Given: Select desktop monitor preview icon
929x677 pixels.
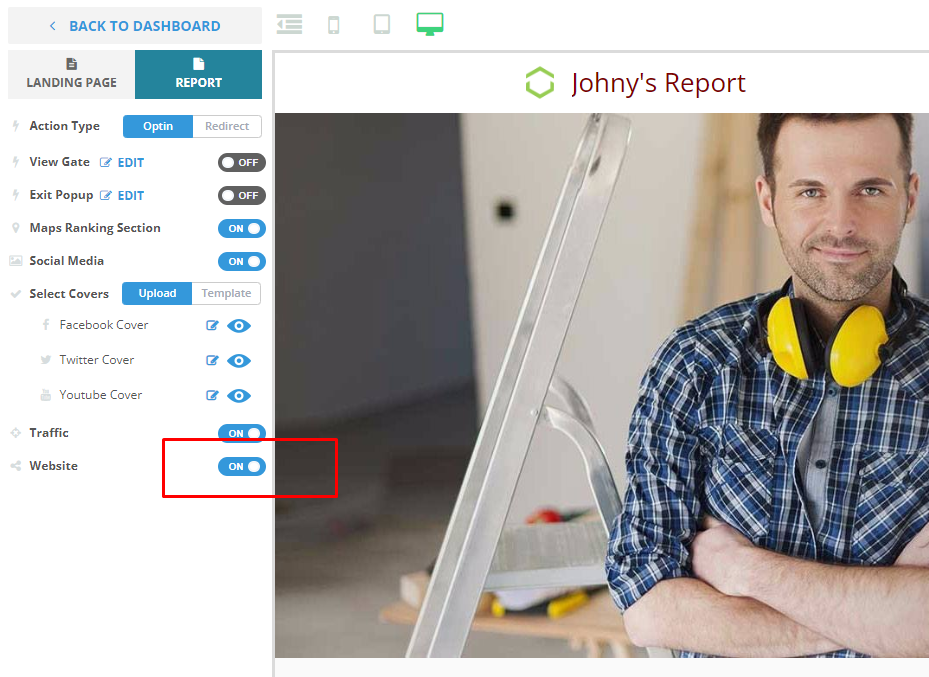Looking at the screenshot, I should [430, 24].
